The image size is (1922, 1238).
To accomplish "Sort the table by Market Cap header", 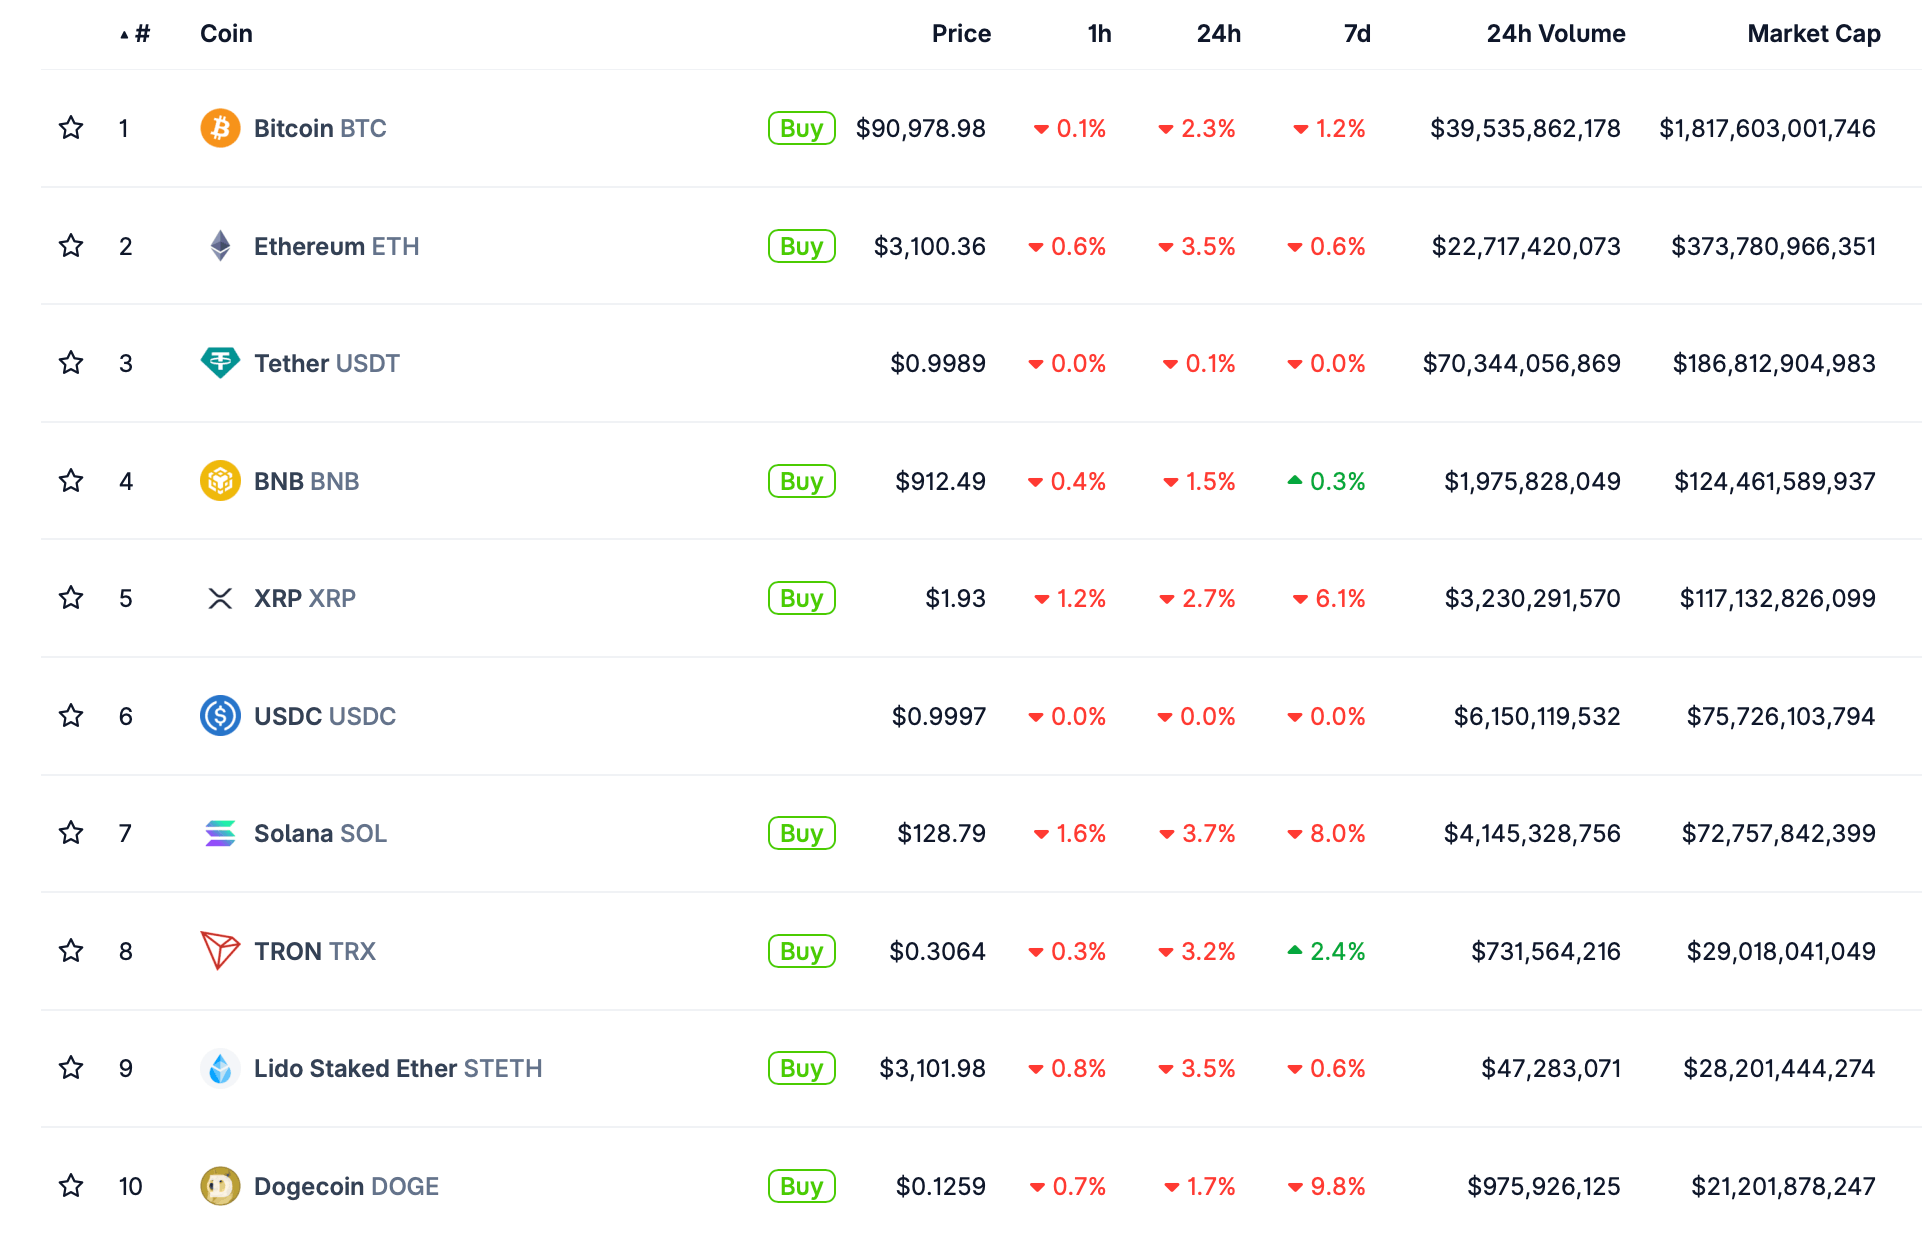I will click(1813, 34).
